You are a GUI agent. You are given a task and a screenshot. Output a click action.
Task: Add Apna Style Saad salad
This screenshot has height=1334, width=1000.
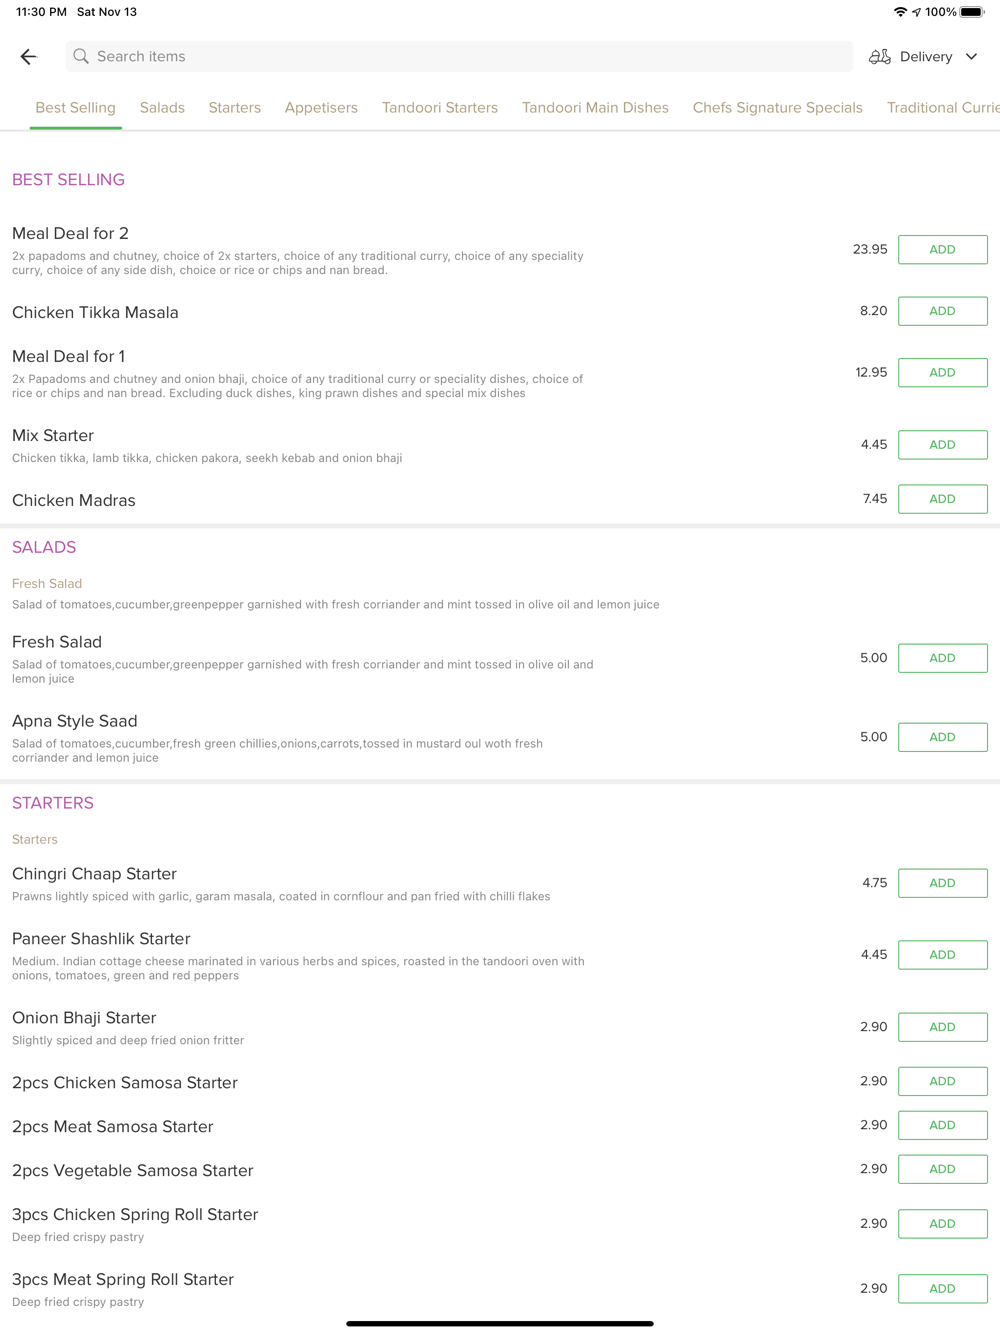[x=942, y=737]
